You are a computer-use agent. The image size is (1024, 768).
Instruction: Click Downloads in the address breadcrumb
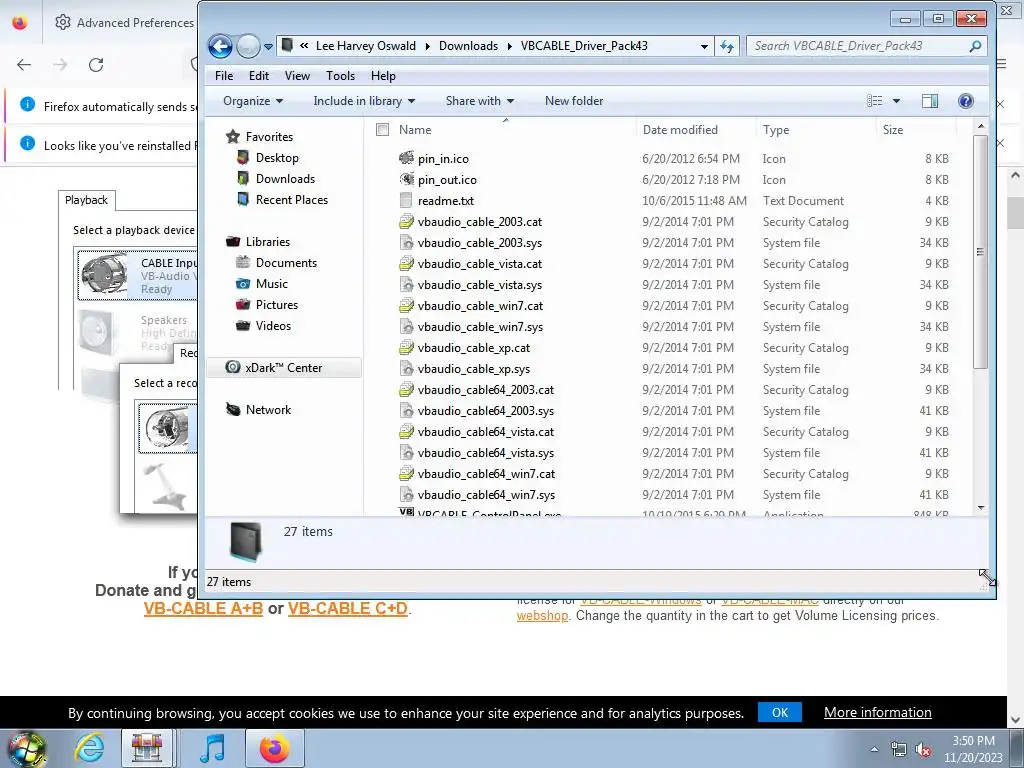click(468, 46)
